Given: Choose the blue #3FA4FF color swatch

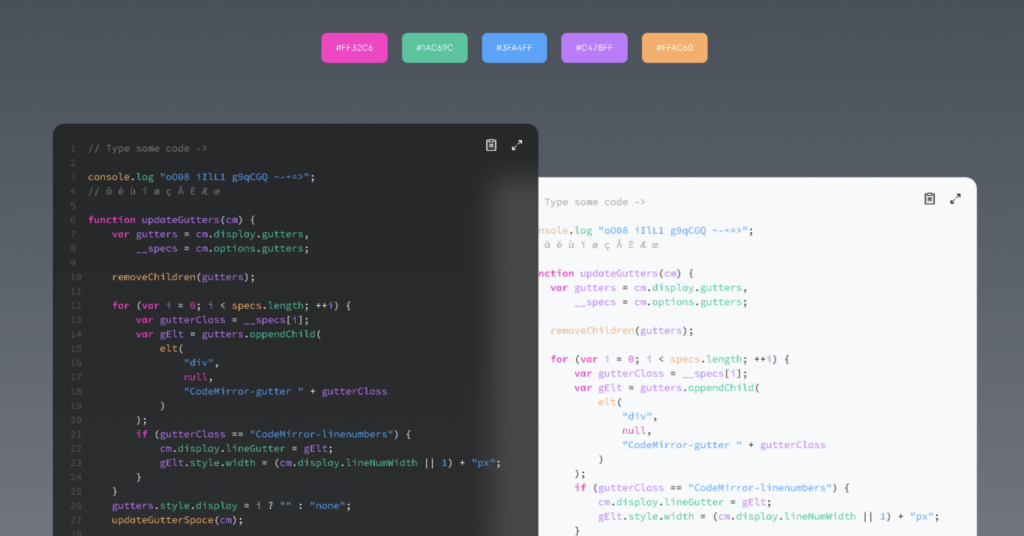Looking at the screenshot, I should 514,48.
